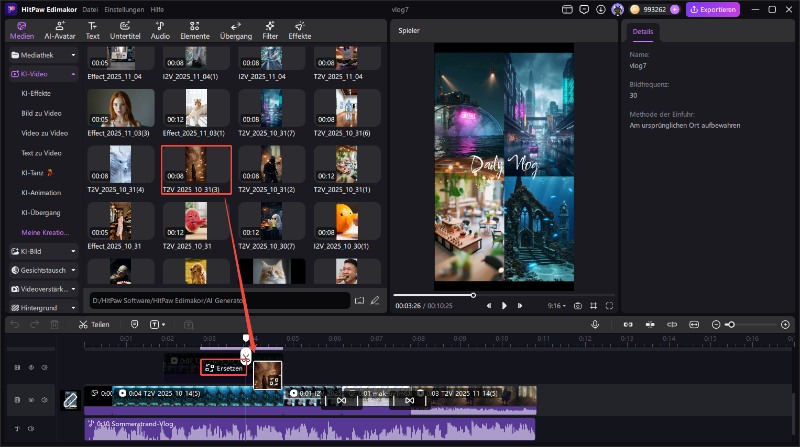
Task: Click the Exportieren button
Action: click(712, 9)
